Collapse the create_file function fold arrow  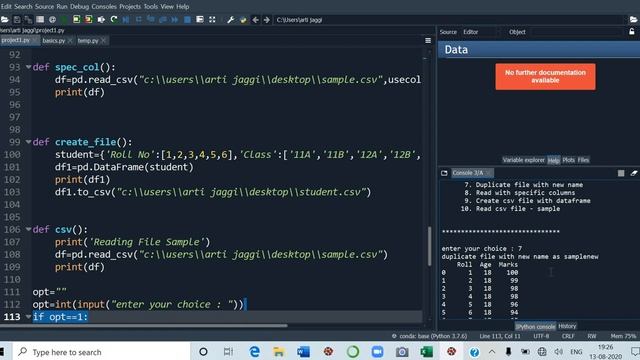(x=28, y=142)
